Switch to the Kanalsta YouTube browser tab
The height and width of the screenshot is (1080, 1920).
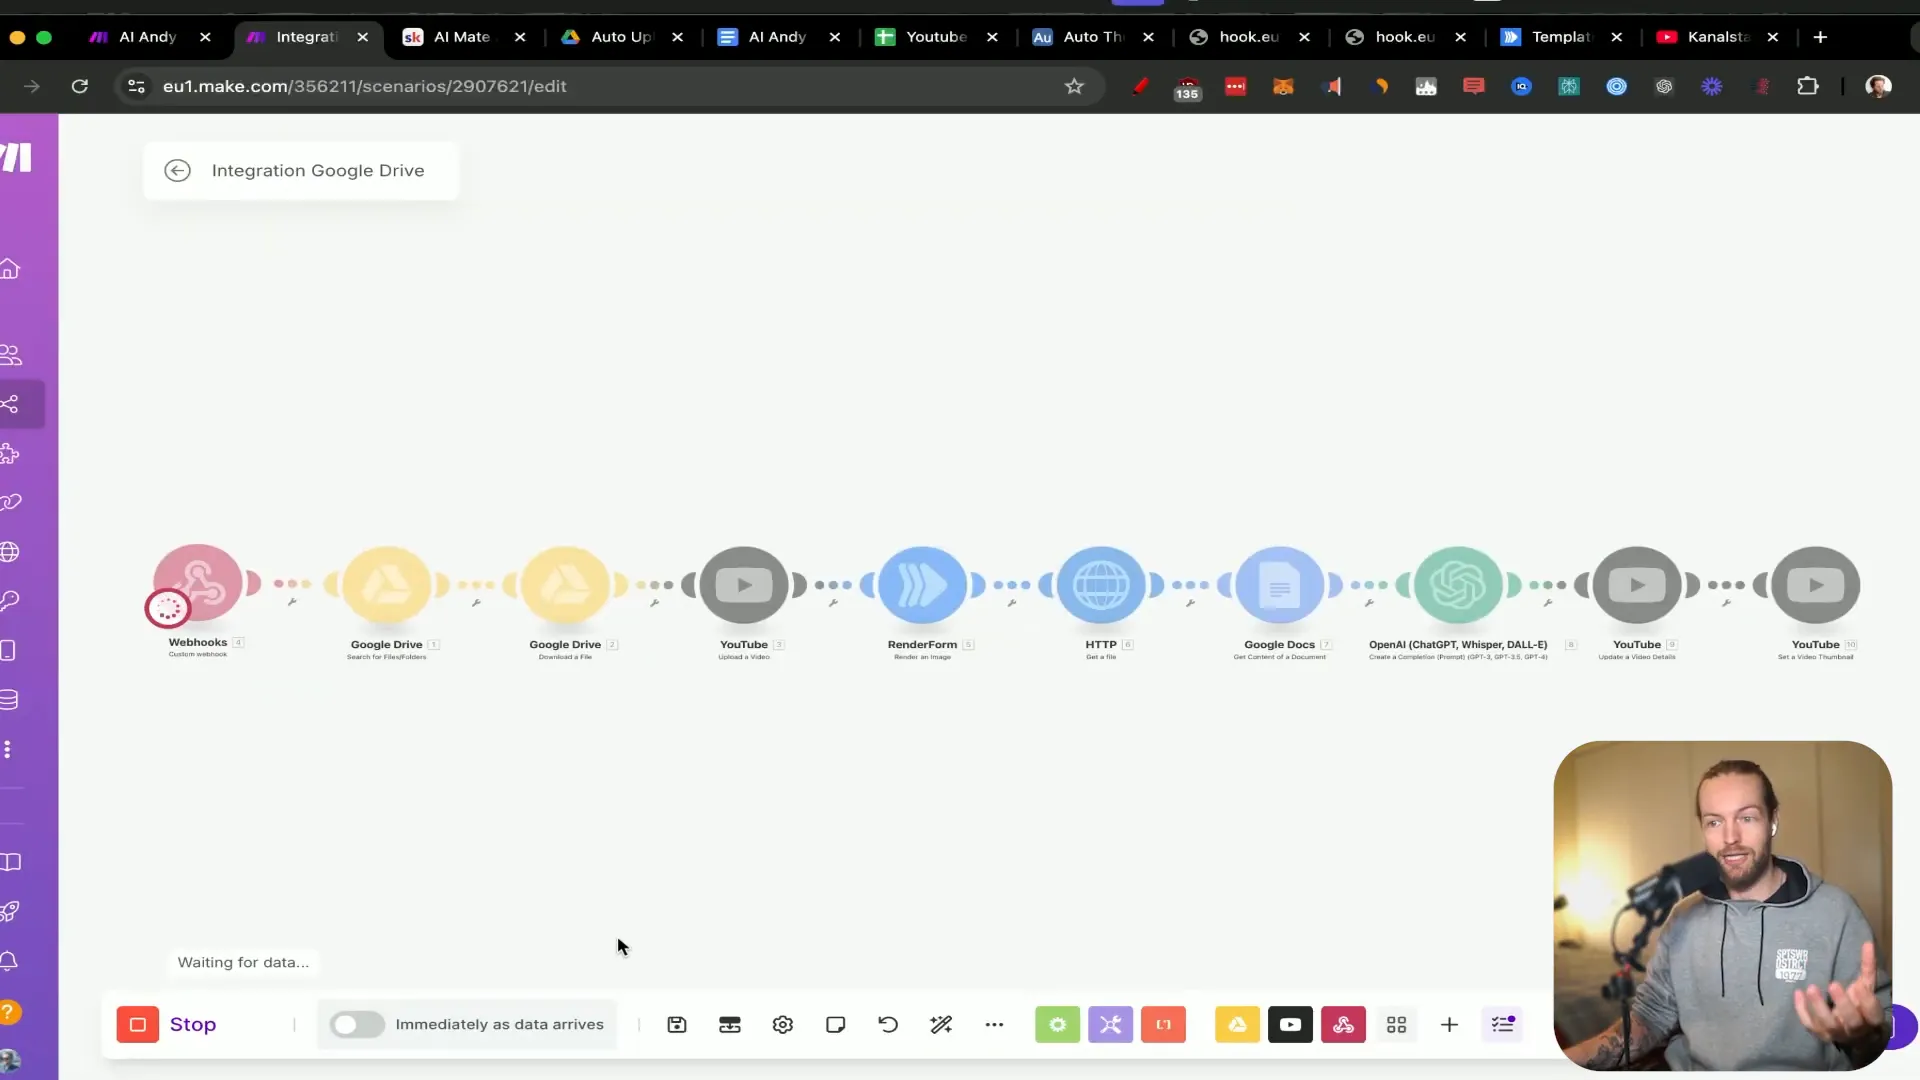pyautogui.click(x=1717, y=37)
